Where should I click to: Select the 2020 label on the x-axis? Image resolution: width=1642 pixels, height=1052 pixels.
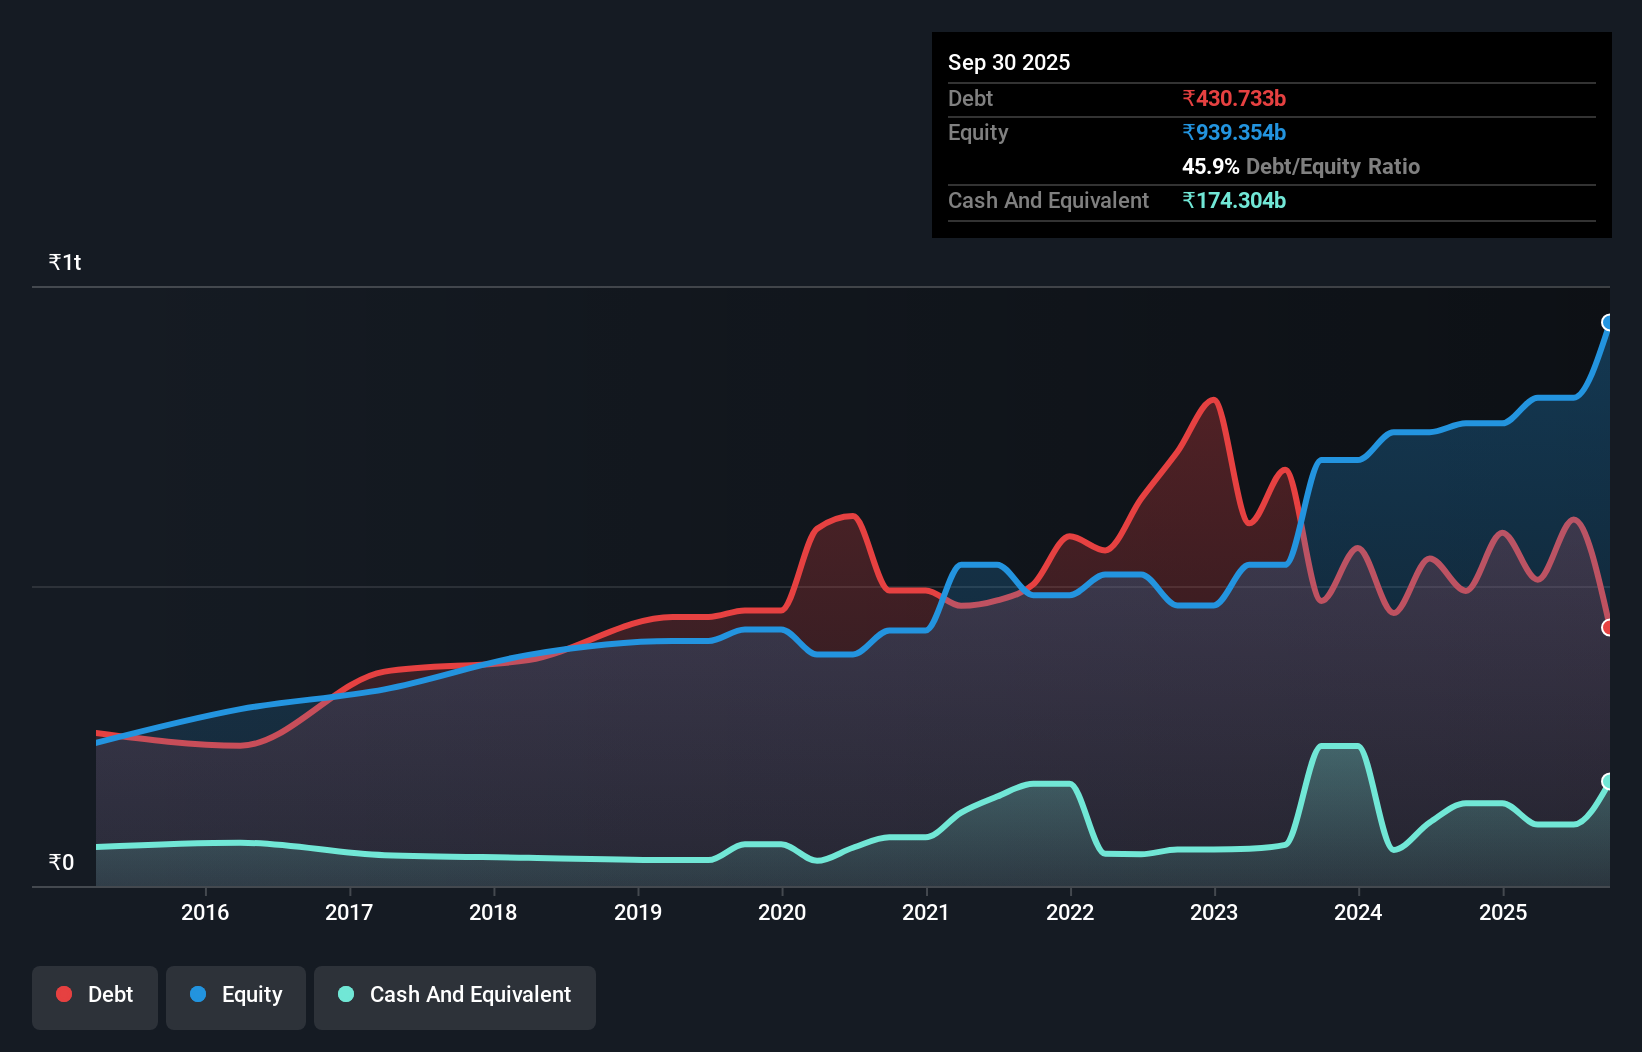(x=782, y=912)
